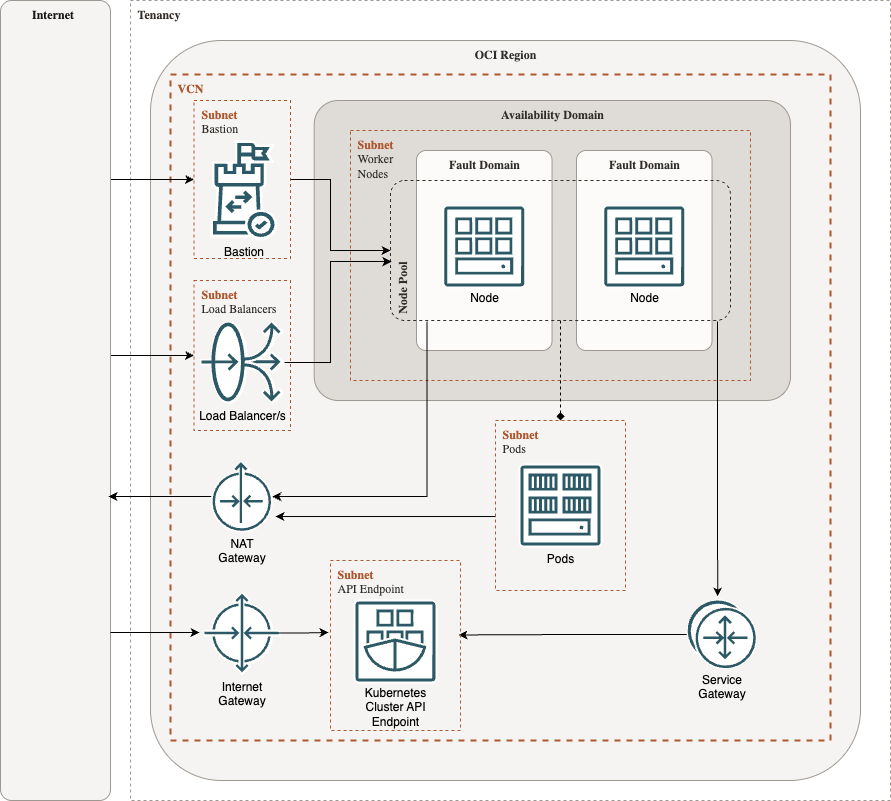Click the NAT Gateway icon
This screenshot has height=801, width=891.
(x=242, y=497)
